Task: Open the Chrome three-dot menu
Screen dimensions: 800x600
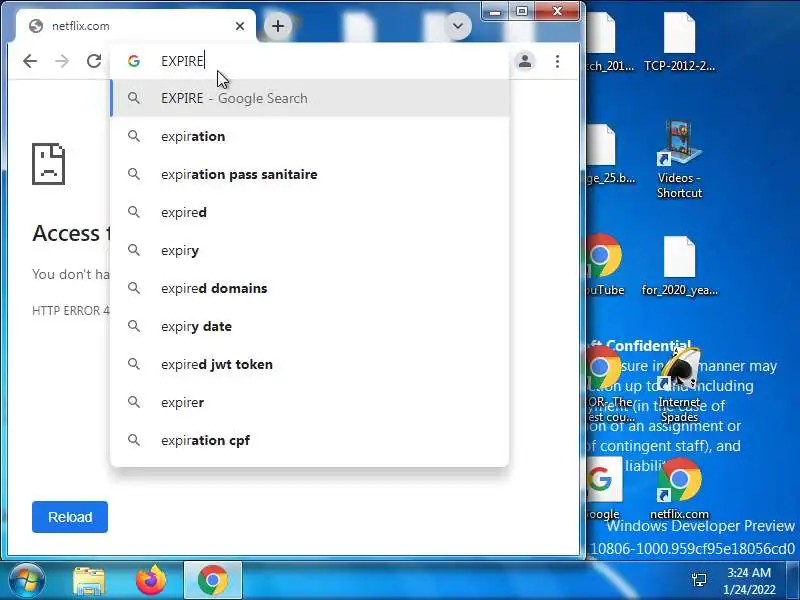Action: click(x=557, y=61)
